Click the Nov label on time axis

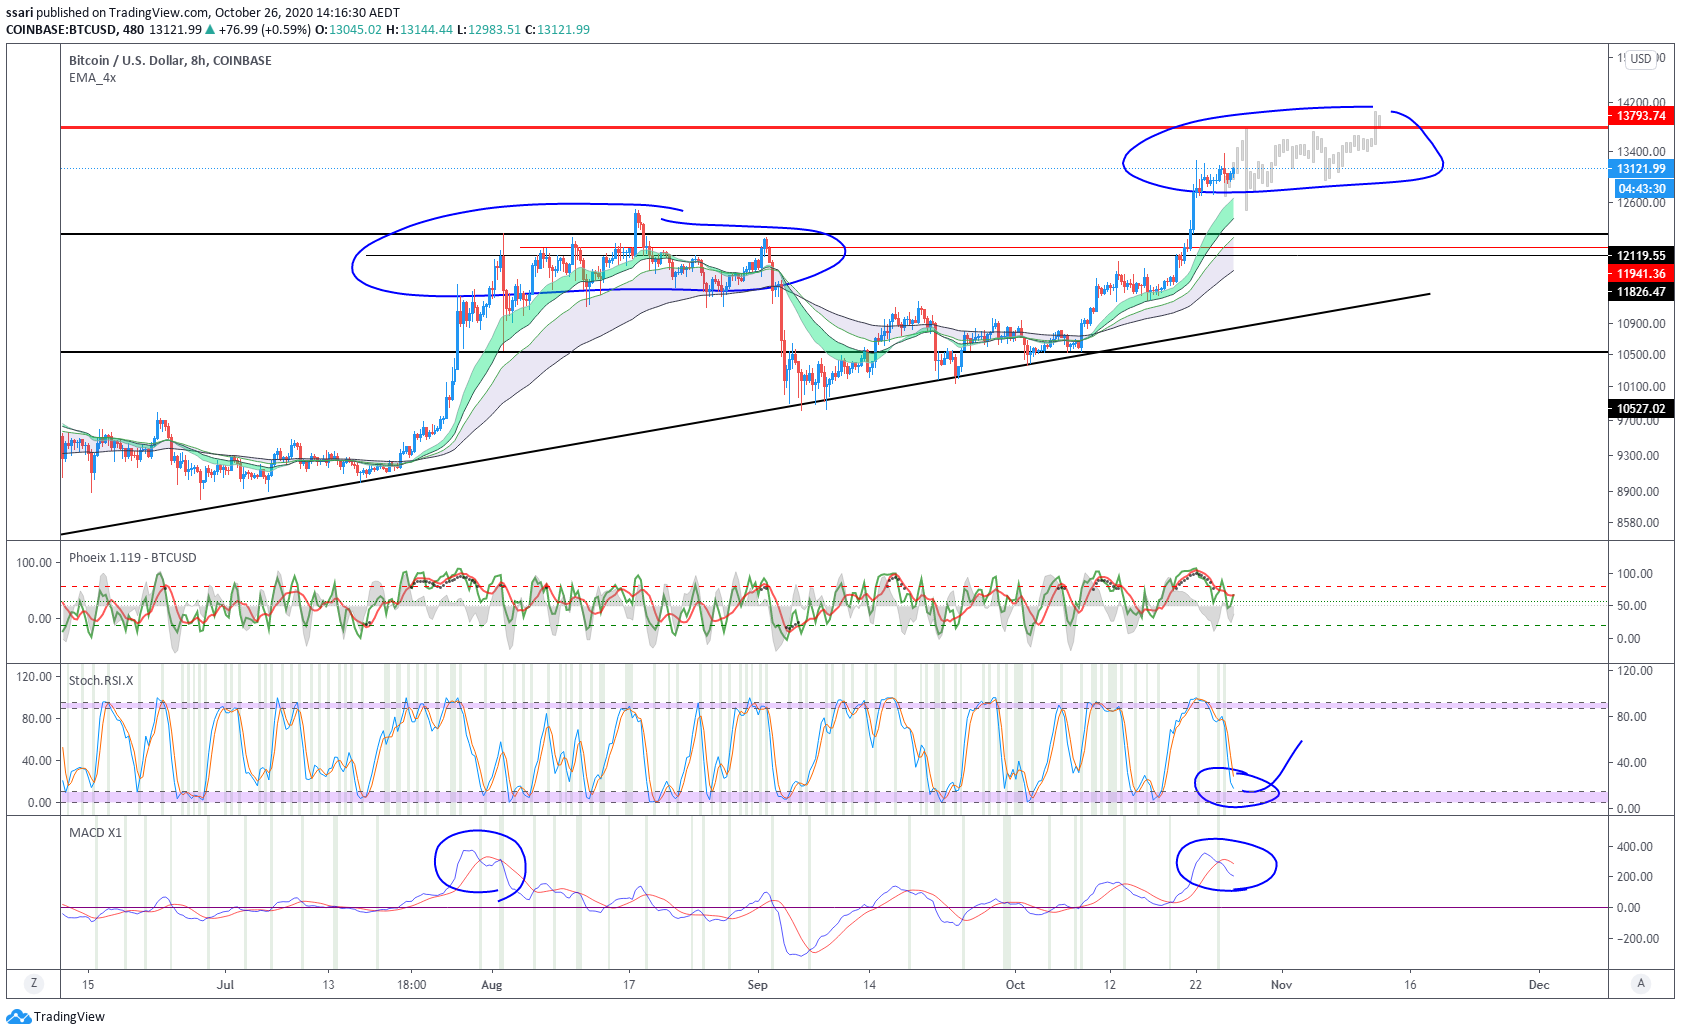(1281, 985)
